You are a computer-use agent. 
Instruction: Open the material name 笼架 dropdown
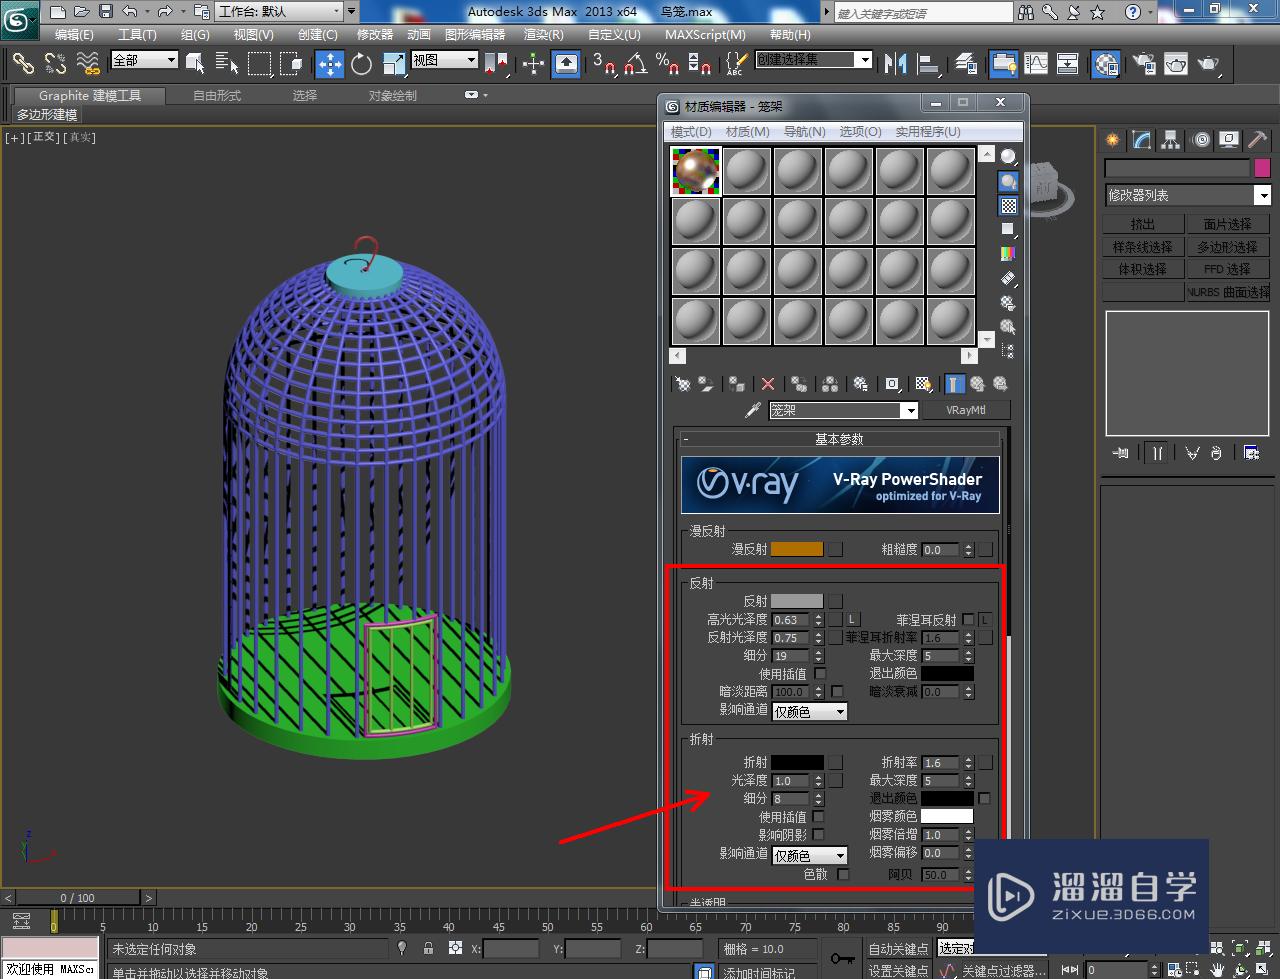pyautogui.click(x=843, y=410)
